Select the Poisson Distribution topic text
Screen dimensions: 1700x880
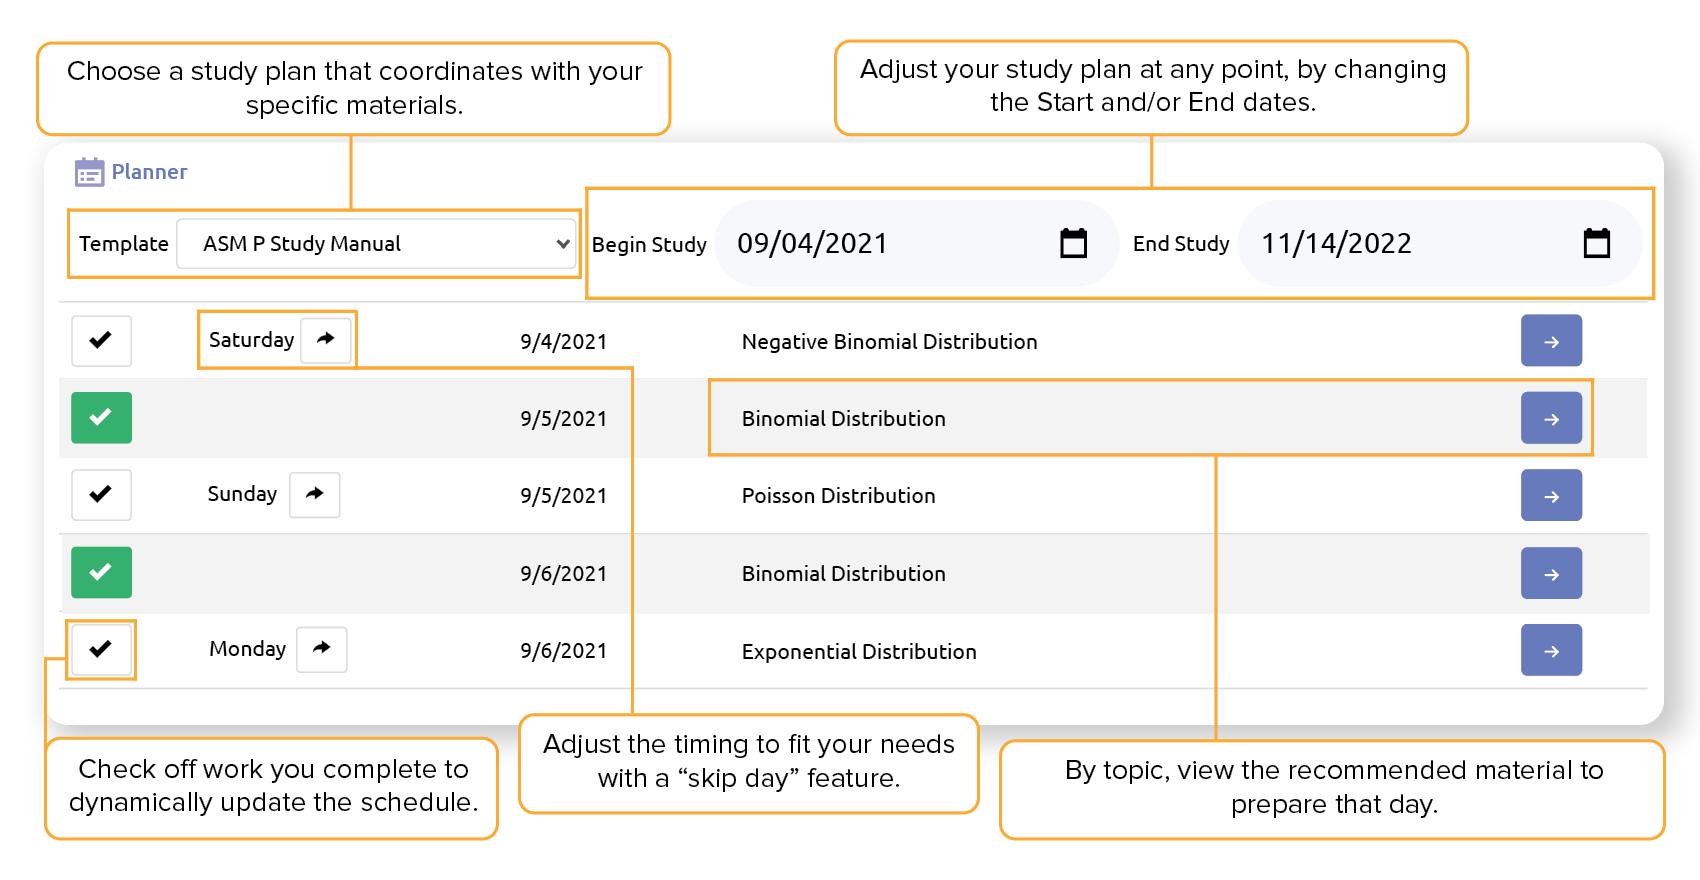click(838, 496)
